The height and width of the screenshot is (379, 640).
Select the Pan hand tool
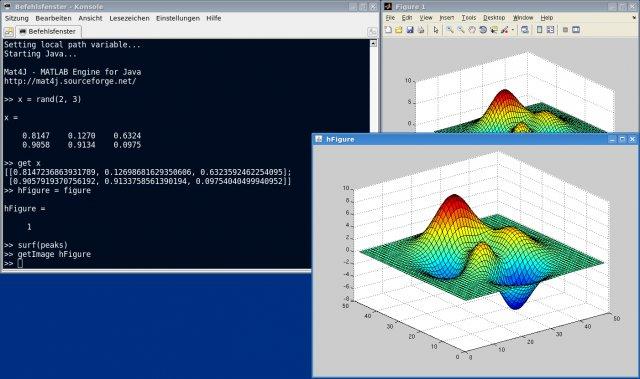(472, 29)
